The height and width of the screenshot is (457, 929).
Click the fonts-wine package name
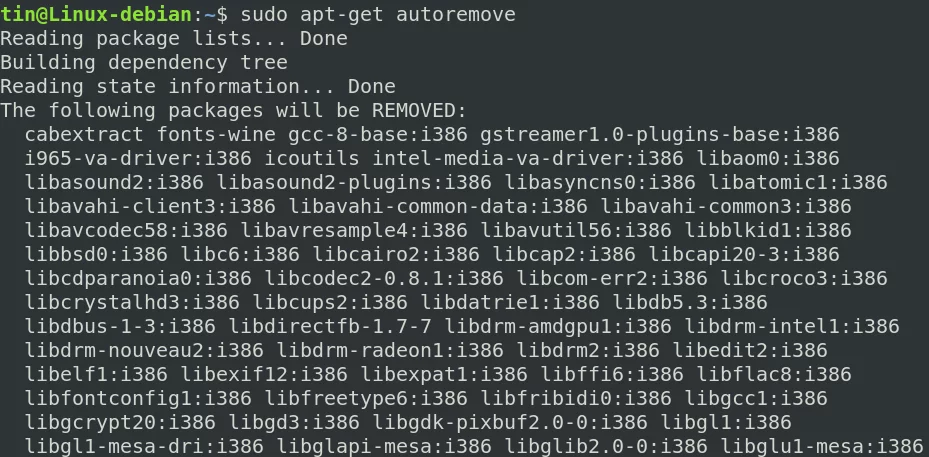(x=216, y=135)
